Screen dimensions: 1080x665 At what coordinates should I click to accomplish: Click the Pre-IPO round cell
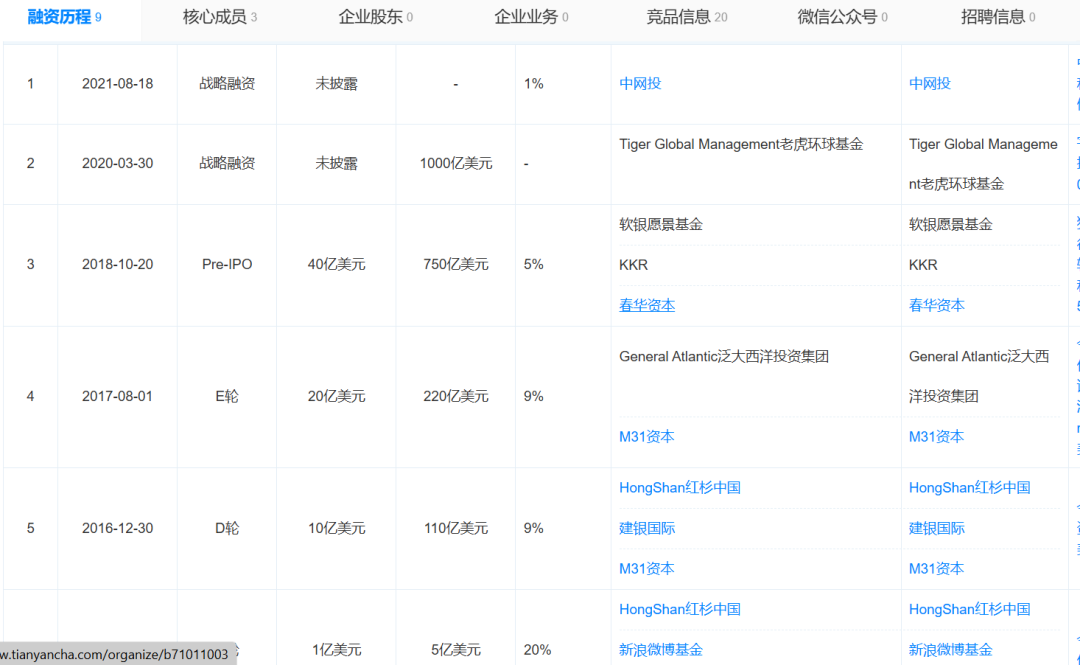point(227,264)
